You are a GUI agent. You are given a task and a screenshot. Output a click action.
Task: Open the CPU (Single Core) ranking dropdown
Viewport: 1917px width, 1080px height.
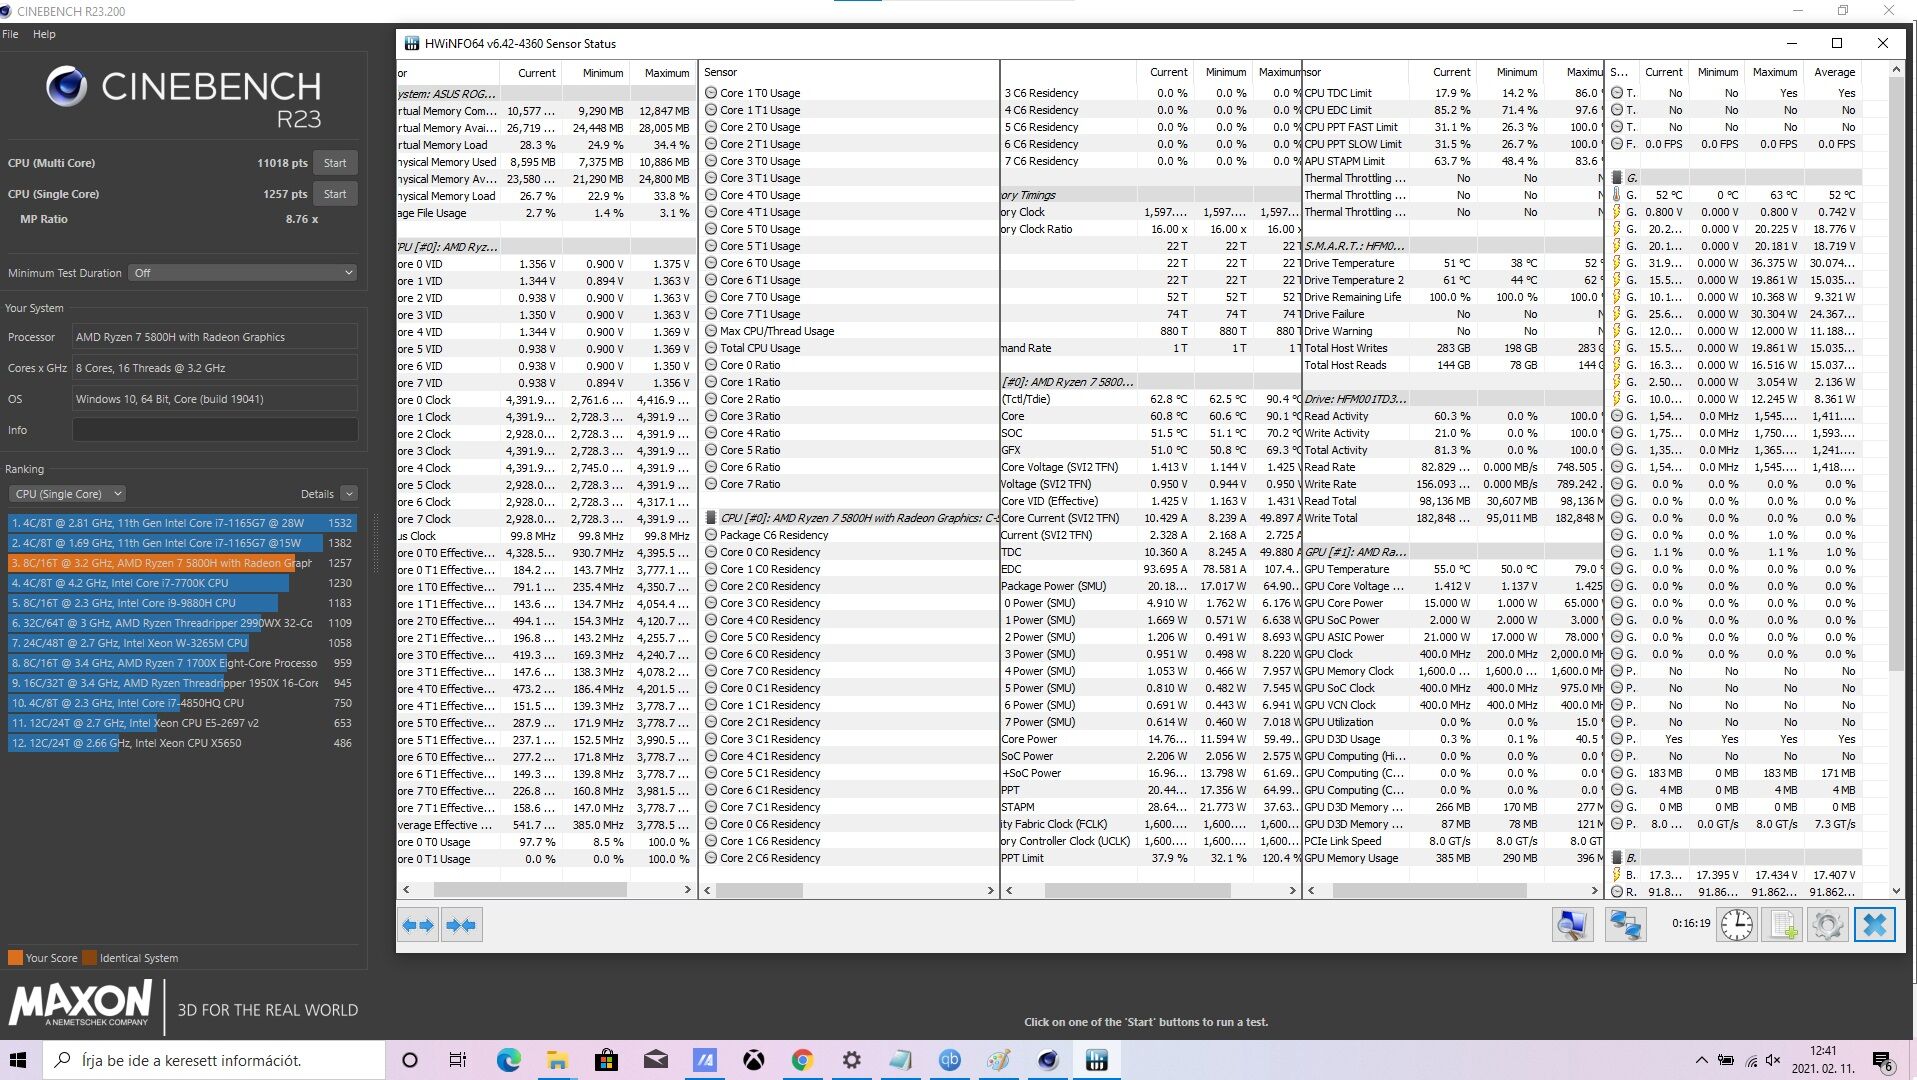(68, 494)
